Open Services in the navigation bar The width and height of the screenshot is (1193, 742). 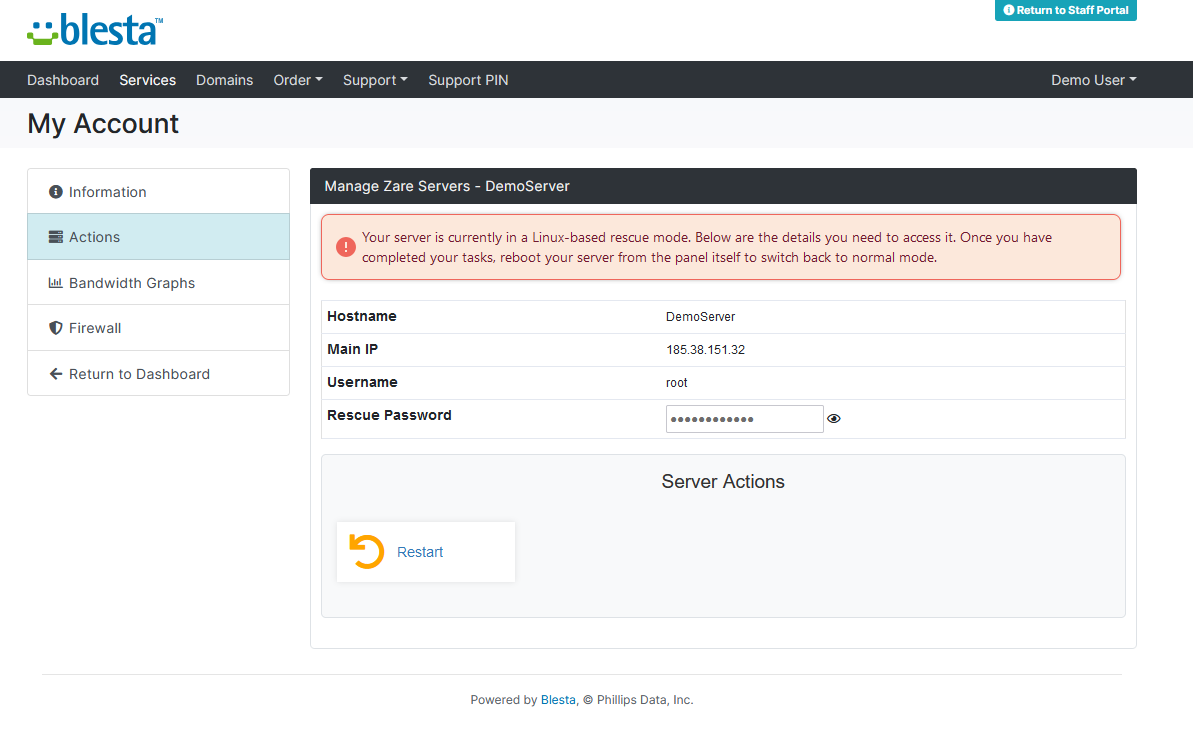(x=148, y=80)
